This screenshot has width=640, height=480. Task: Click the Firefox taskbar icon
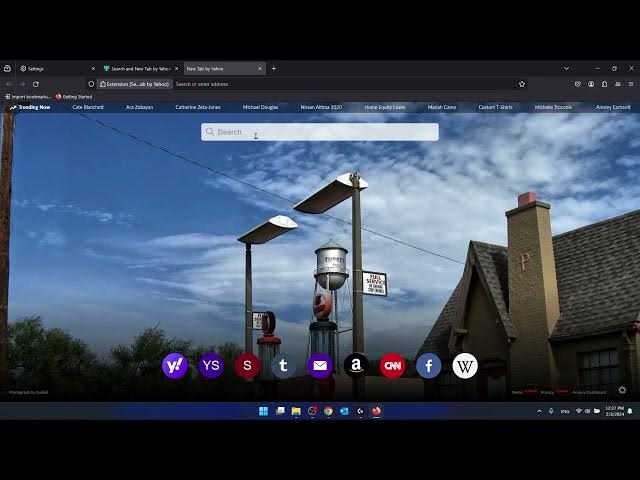pos(376,411)
